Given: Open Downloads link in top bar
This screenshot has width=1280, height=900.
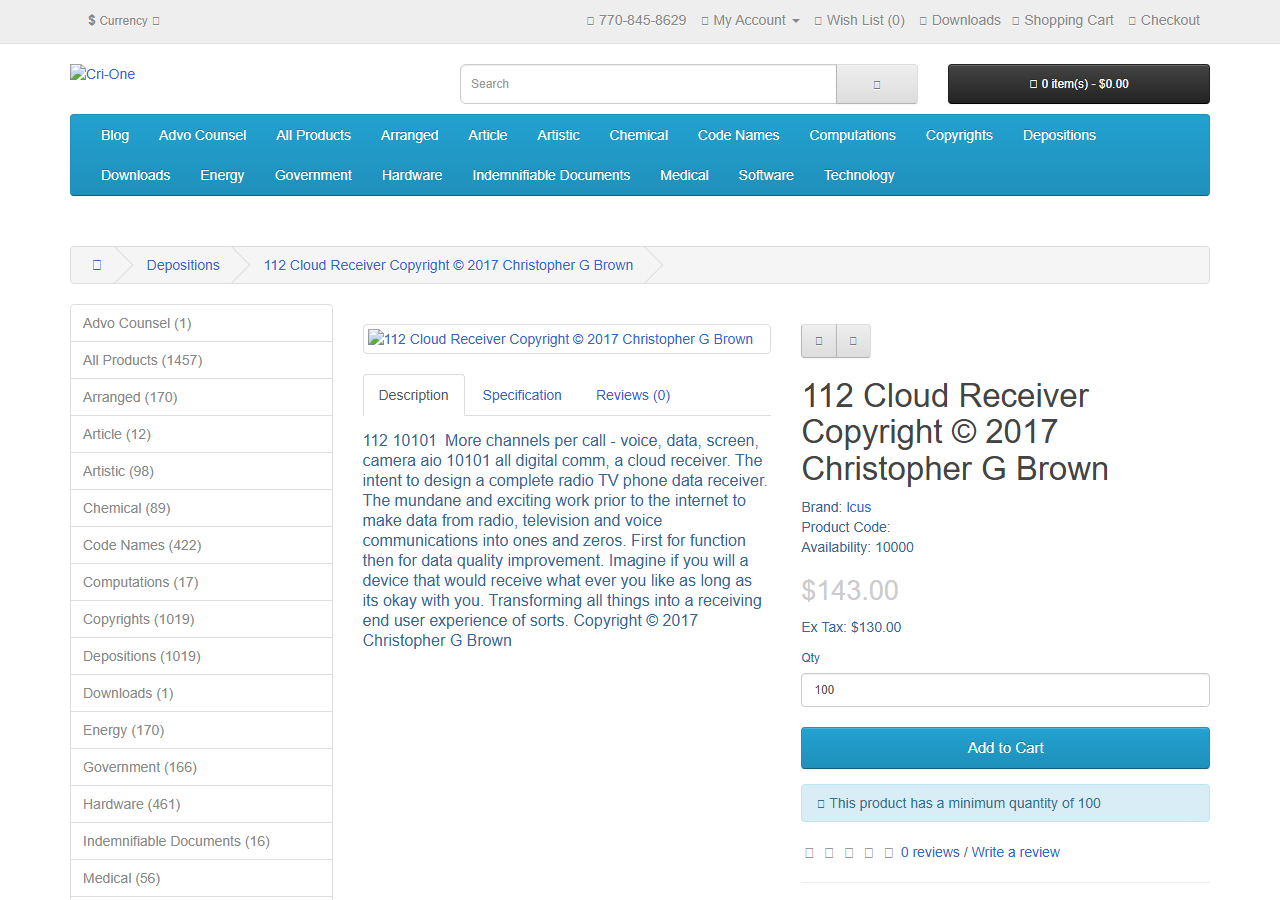Looking at the screenshot, I should tap(960, 20).
